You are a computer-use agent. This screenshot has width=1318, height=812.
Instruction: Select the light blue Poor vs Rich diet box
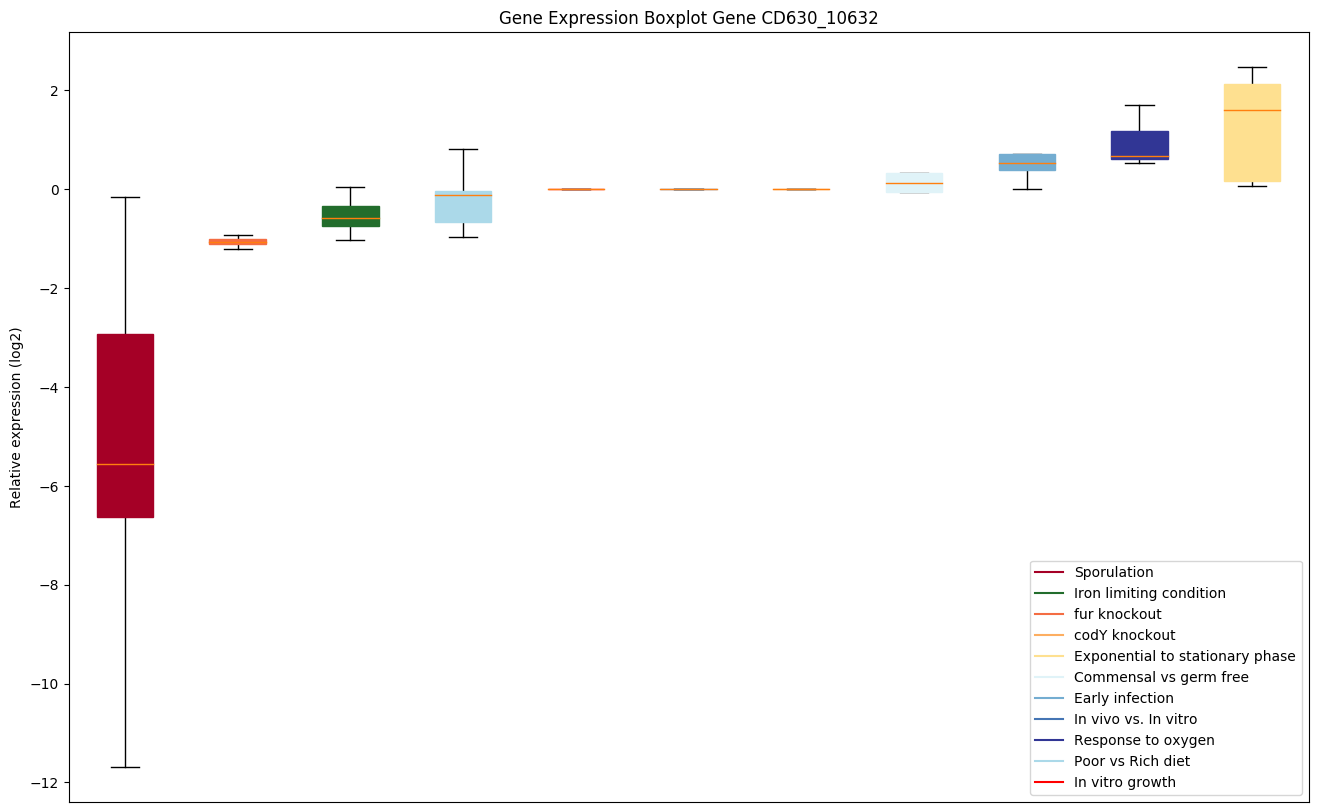463,210
